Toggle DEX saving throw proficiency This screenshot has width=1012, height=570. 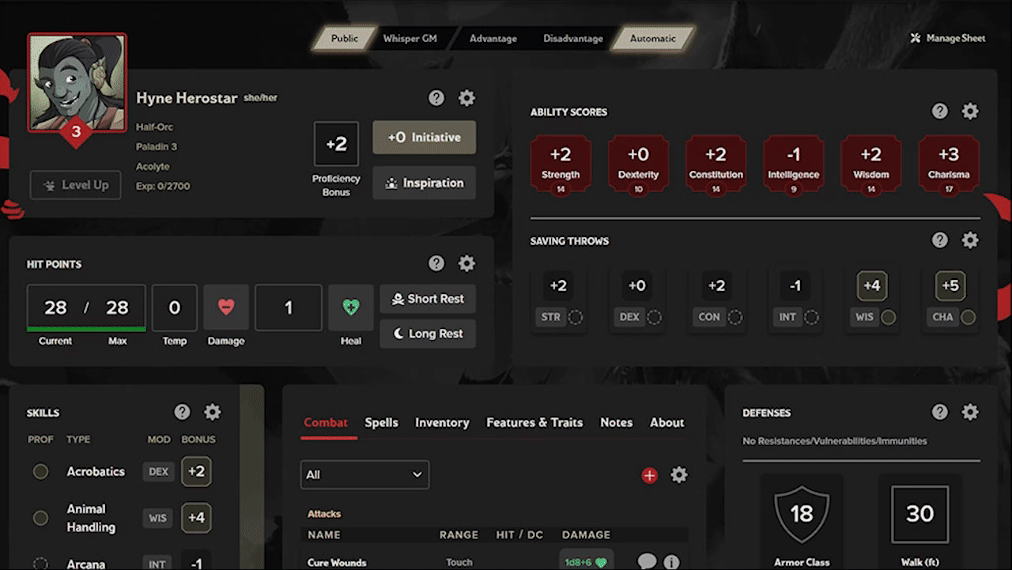[x=654, y=317]
